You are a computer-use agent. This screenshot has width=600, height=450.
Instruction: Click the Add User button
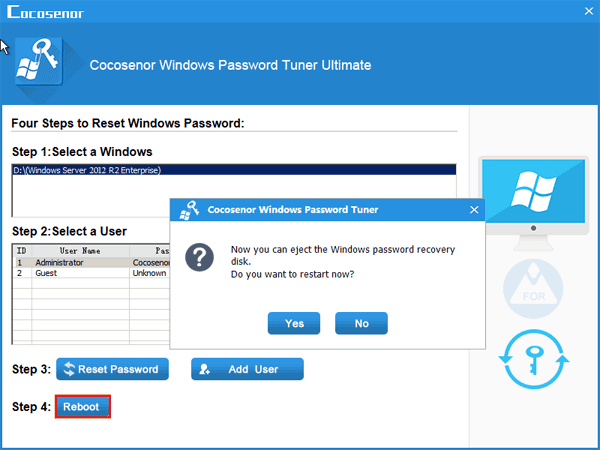tap(247, 369)
